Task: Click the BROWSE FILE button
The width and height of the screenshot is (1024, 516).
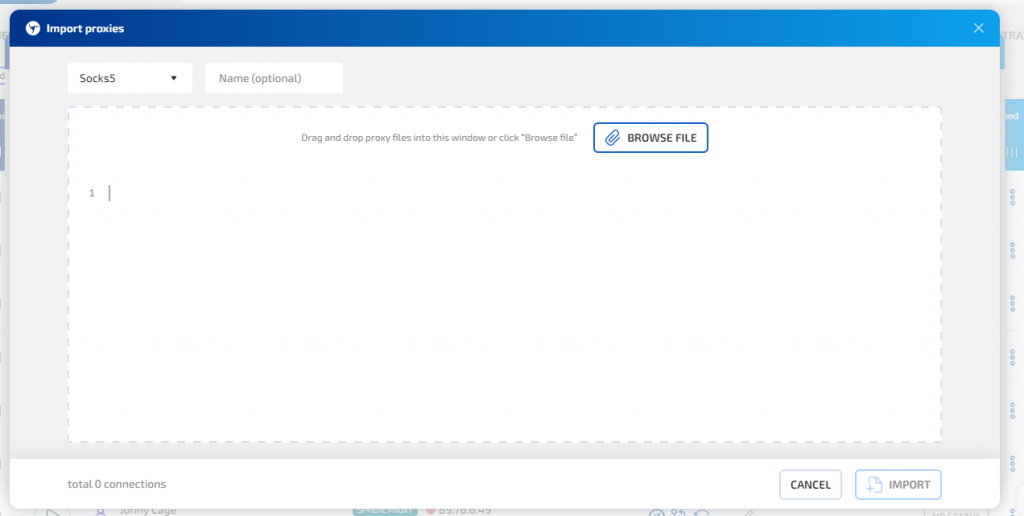Action: tap(650, 138)
